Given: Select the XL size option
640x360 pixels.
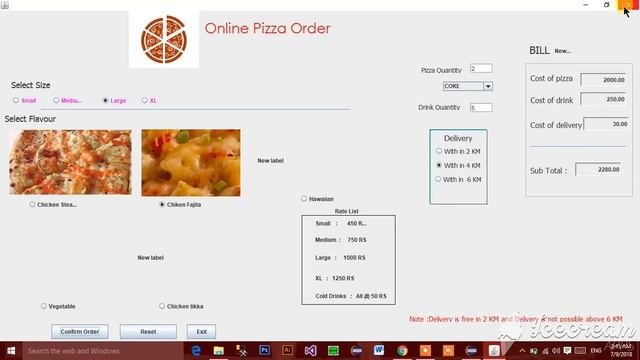Looking at the screenshot, I should (149, 100).
